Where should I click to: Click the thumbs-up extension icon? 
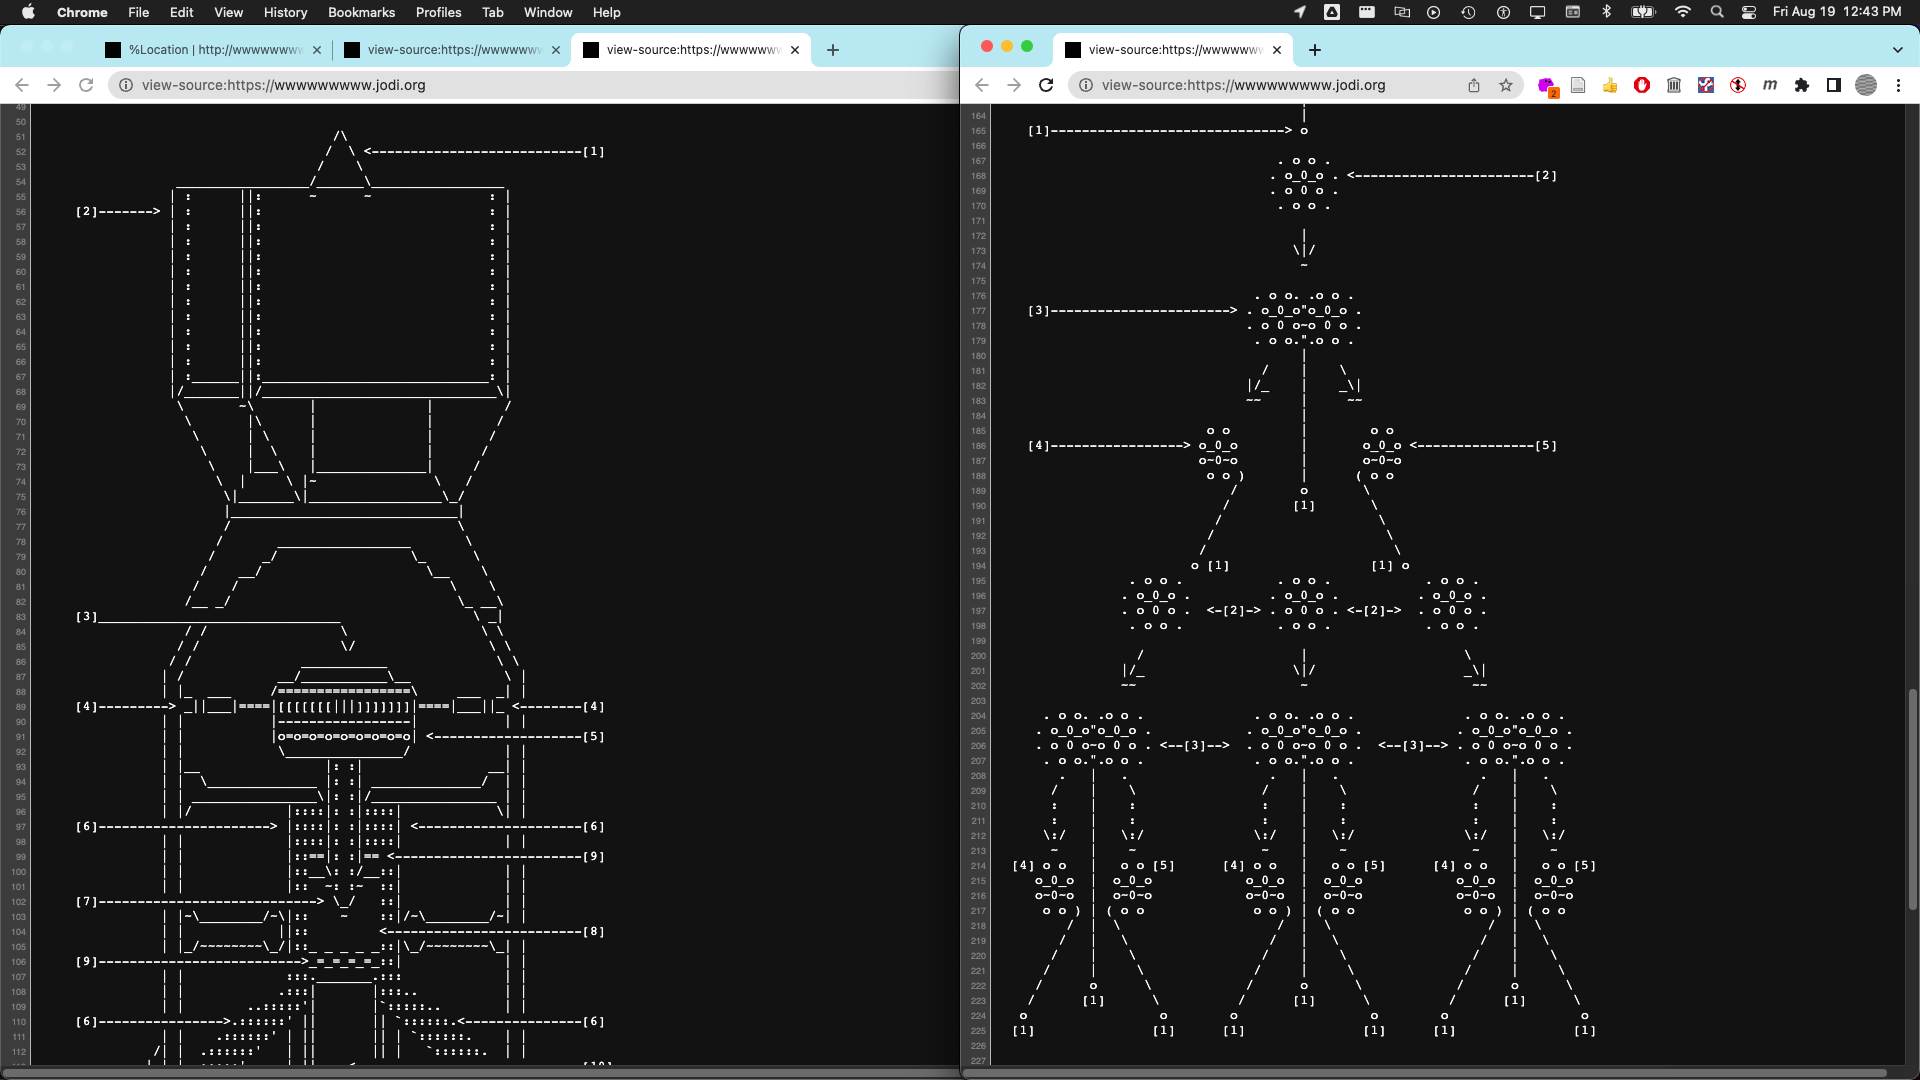pyautogui.click(x=1610, y=85)
